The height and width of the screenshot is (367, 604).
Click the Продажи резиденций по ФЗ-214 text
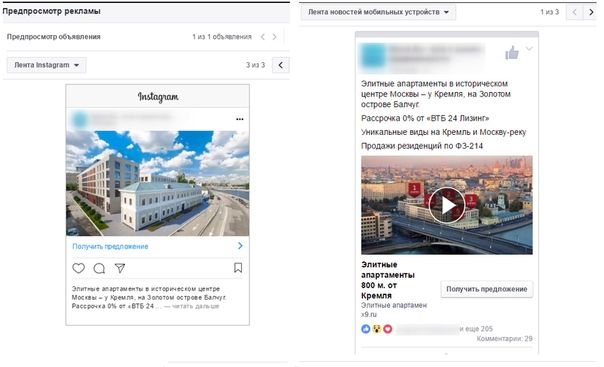pyautogui.click(x=422, y=146)
